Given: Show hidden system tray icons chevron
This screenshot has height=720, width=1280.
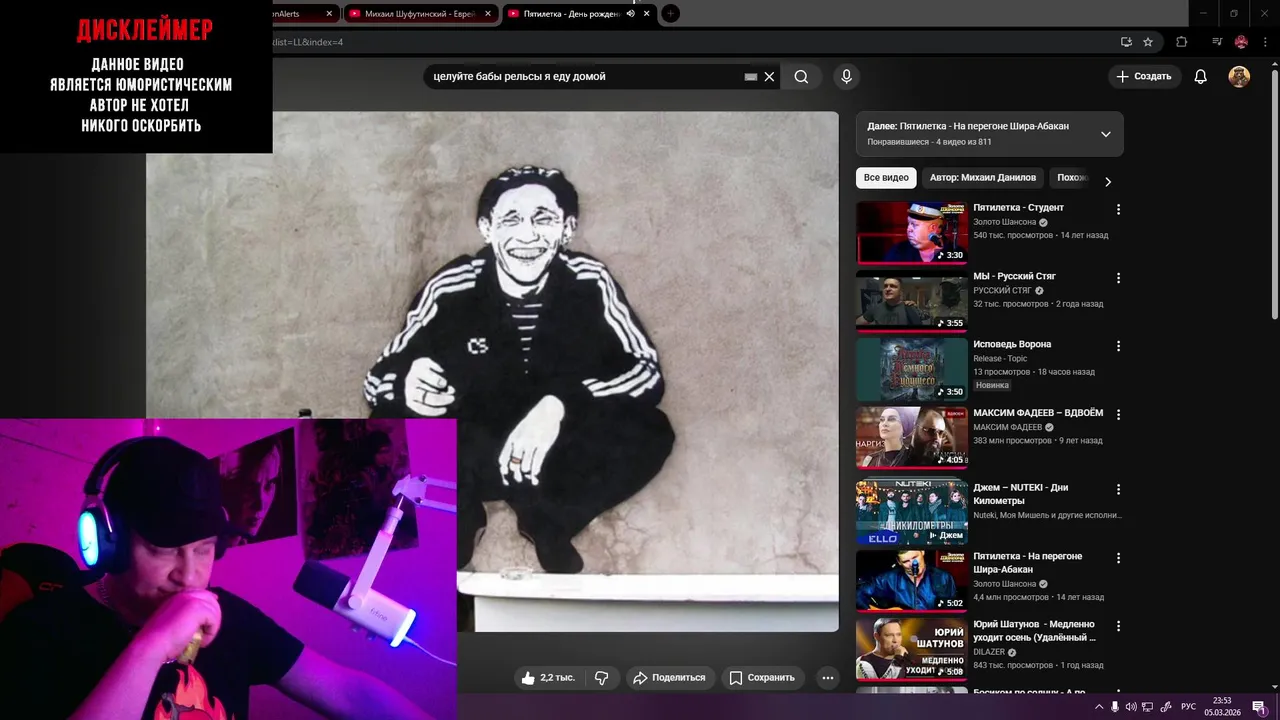Looking at the screenshot, I should pos(1098,707).
